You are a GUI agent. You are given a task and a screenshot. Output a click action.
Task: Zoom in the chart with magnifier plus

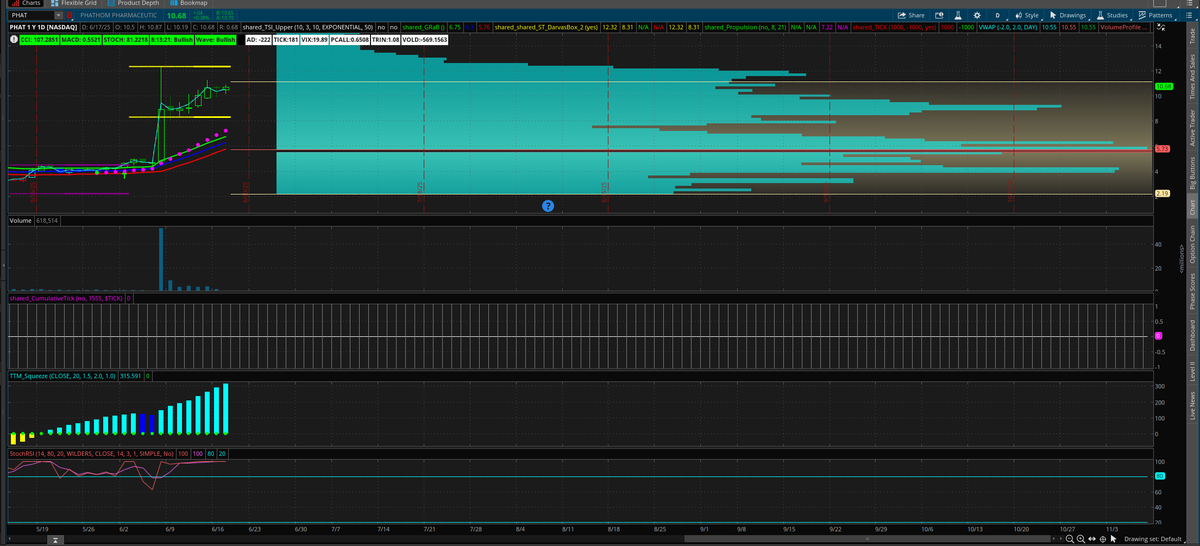[x=1081, y=539]
